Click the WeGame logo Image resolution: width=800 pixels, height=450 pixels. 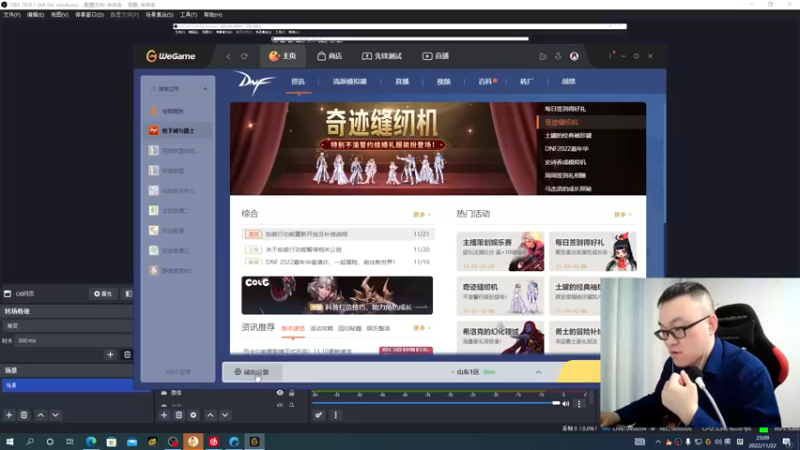[171, 56]
